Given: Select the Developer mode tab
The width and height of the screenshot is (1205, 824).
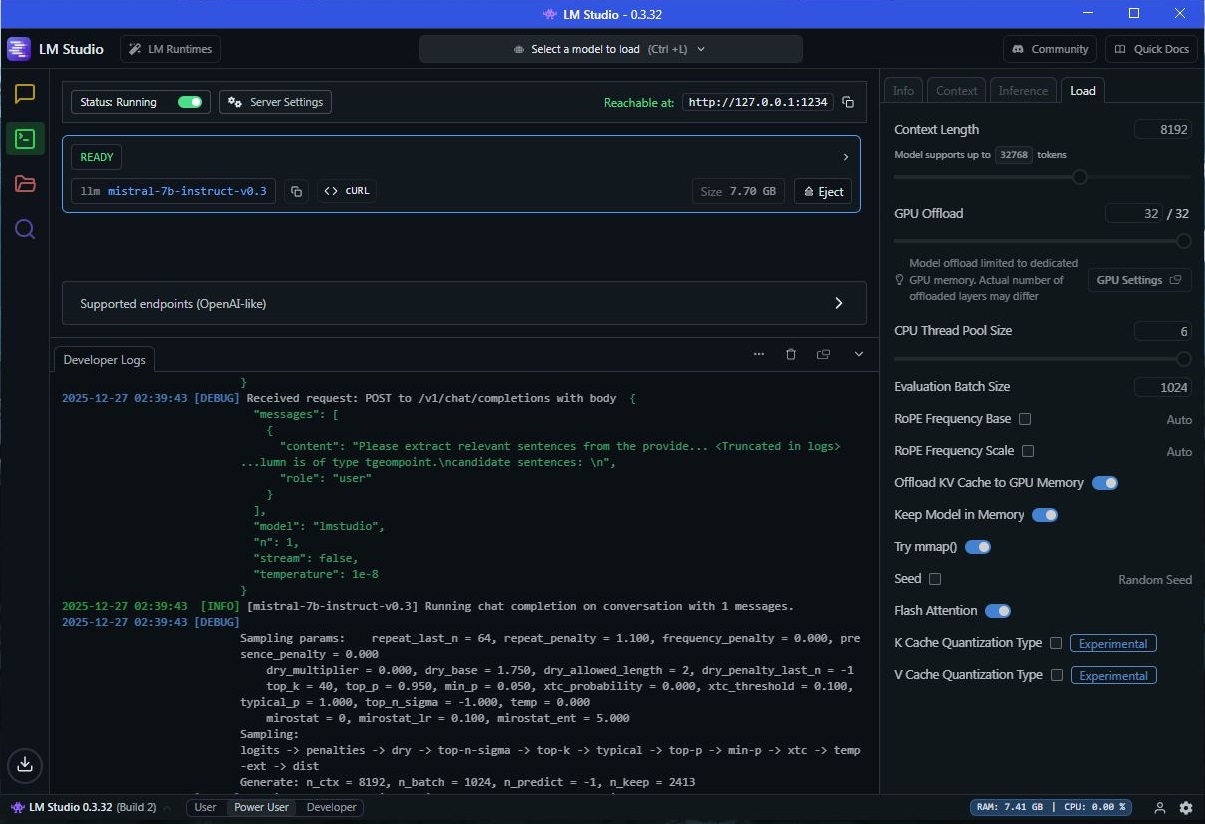Looking at the screenshot, I should 331,808.
